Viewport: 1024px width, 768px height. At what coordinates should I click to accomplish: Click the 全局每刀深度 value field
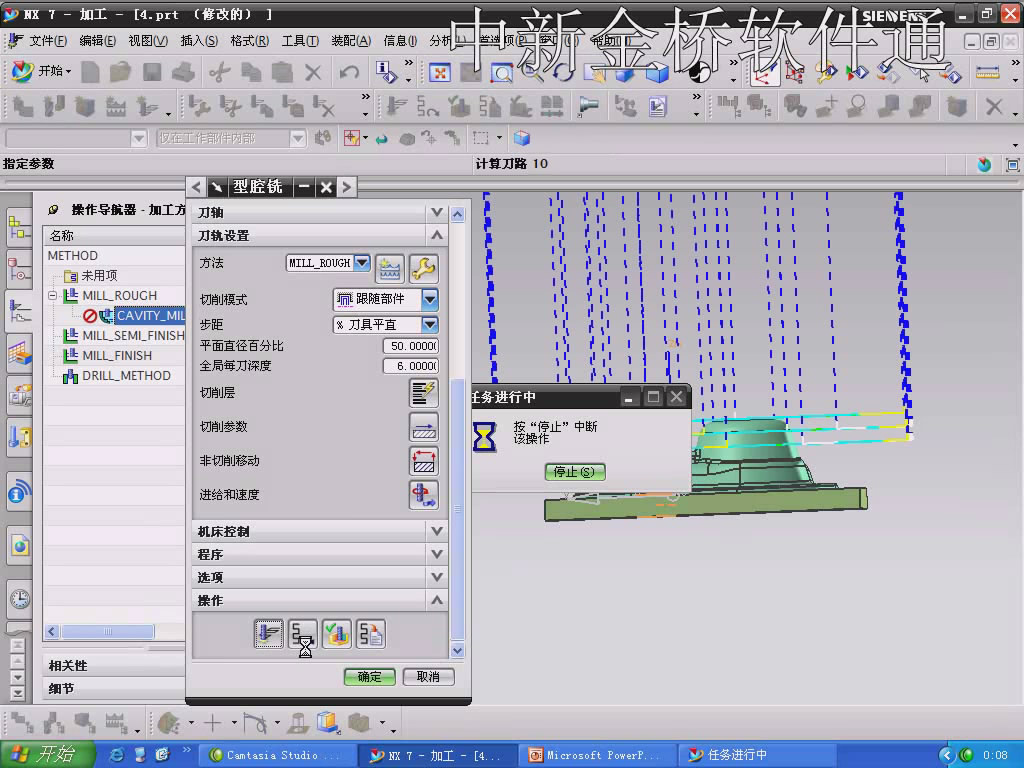411,366
